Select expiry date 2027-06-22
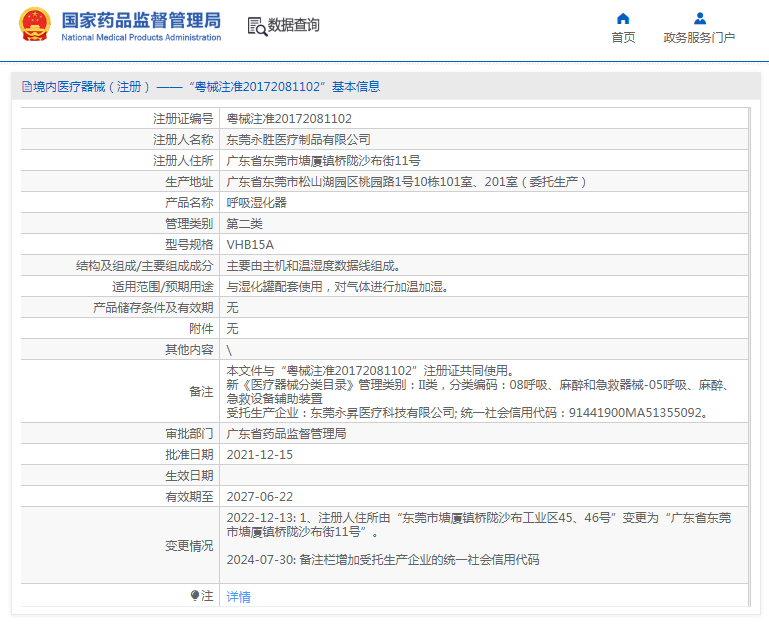The image size is (769, 625). coord(259,497)
